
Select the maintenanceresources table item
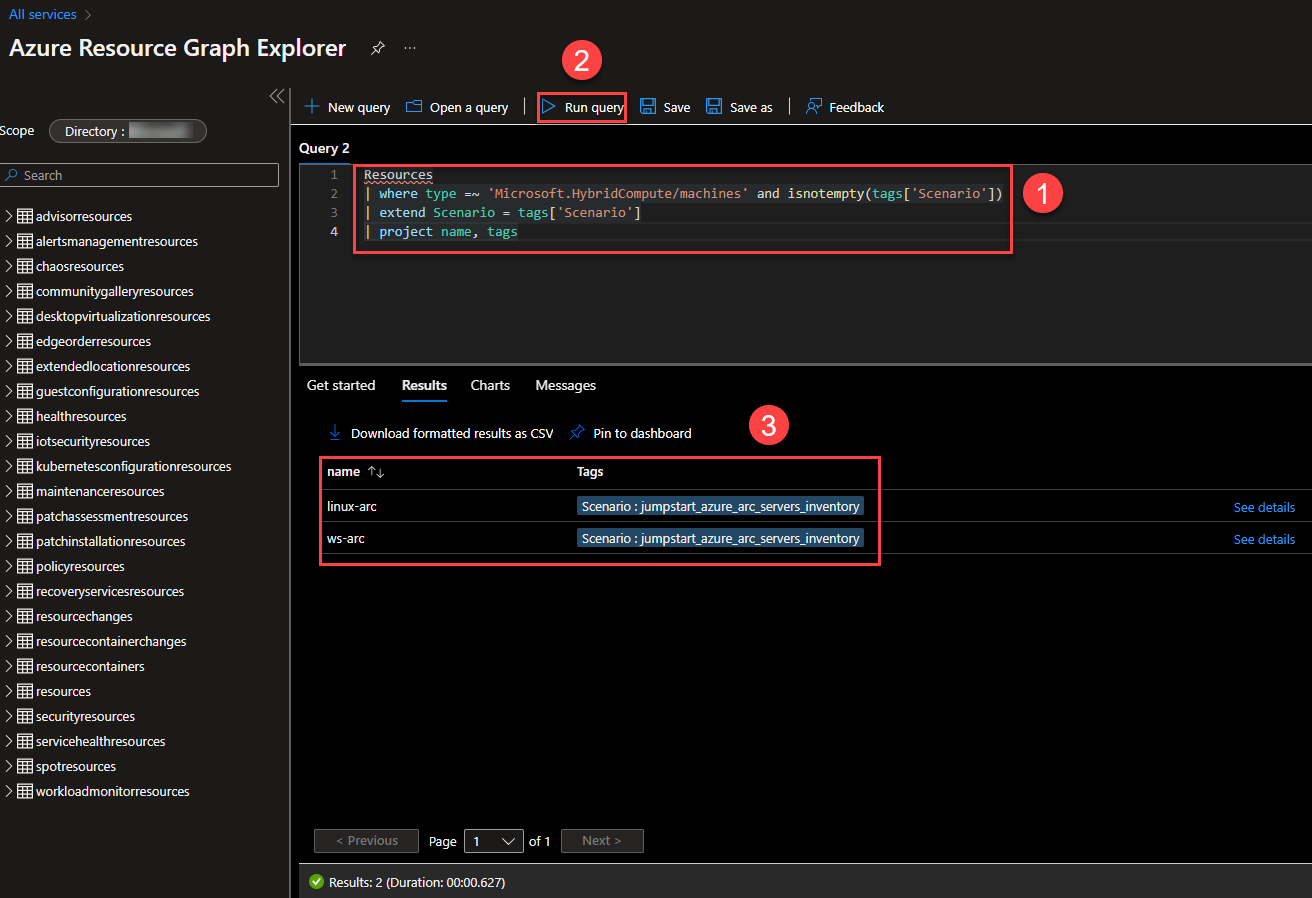click(100, 491)
